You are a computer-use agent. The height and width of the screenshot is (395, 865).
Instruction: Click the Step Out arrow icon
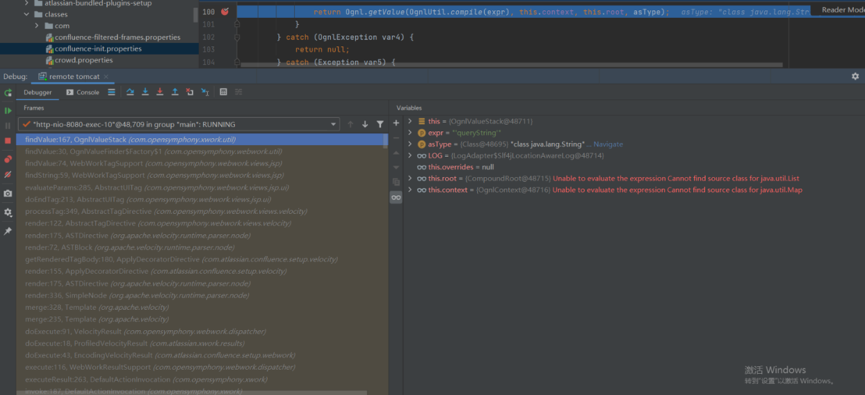(x=175, y=92)
